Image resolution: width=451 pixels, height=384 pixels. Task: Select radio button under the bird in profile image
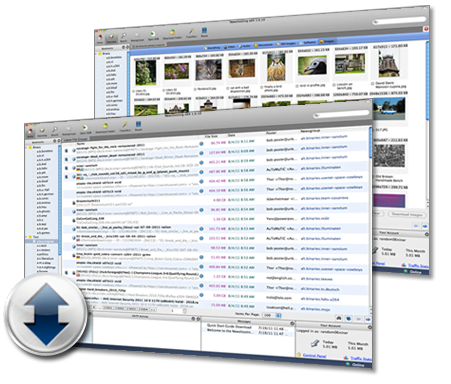pyautogui.click(x=297, y=86)
